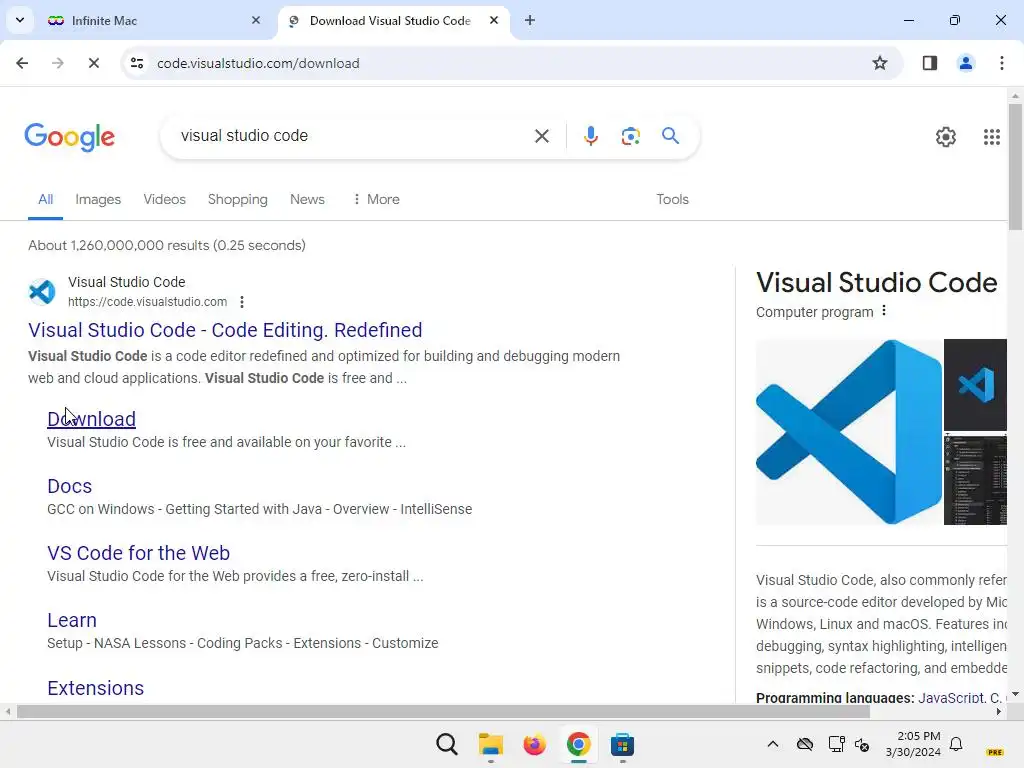This screenshot has height=768, width=1024.
Task: Click the Chrome taskbar icon
Action: tap(578, 744)
